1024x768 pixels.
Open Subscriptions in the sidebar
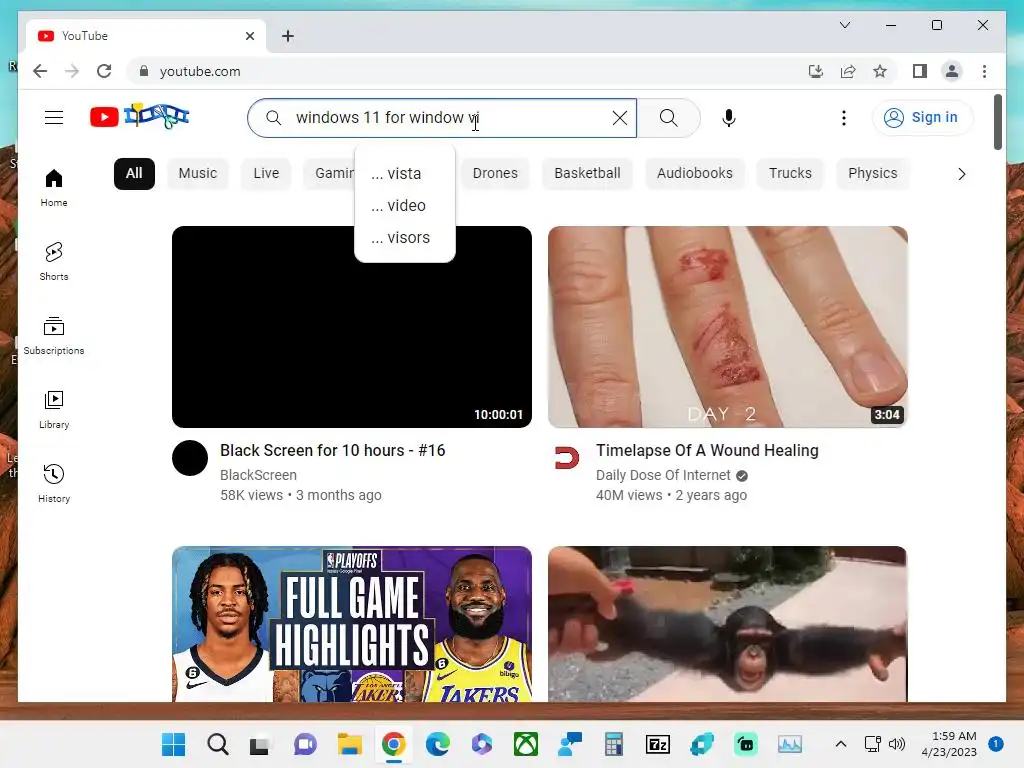coord(54,336)
